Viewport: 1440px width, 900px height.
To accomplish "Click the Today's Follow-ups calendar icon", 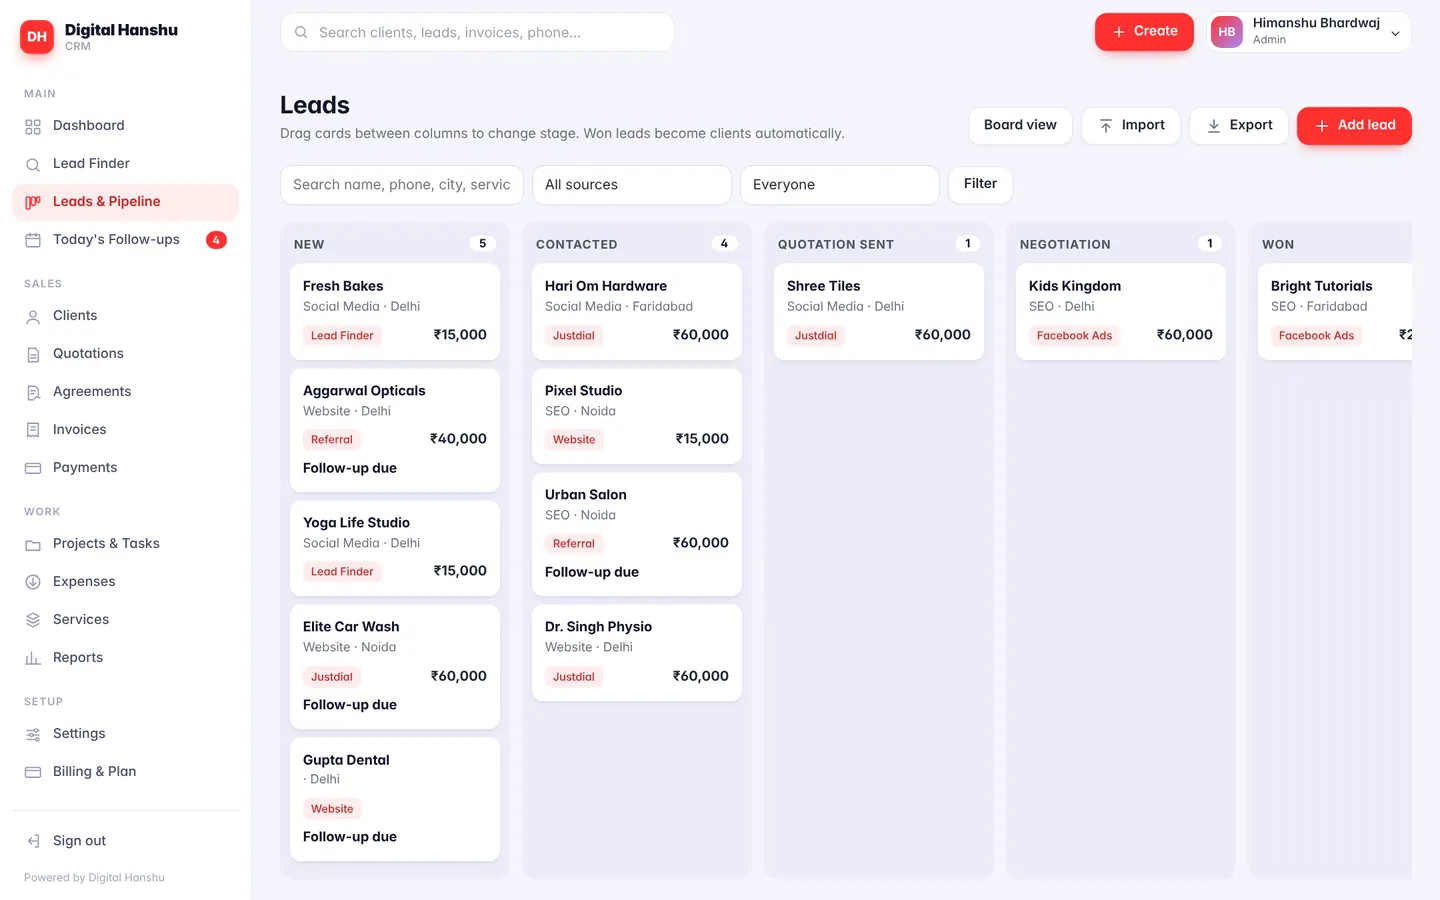I will [33, 240].
